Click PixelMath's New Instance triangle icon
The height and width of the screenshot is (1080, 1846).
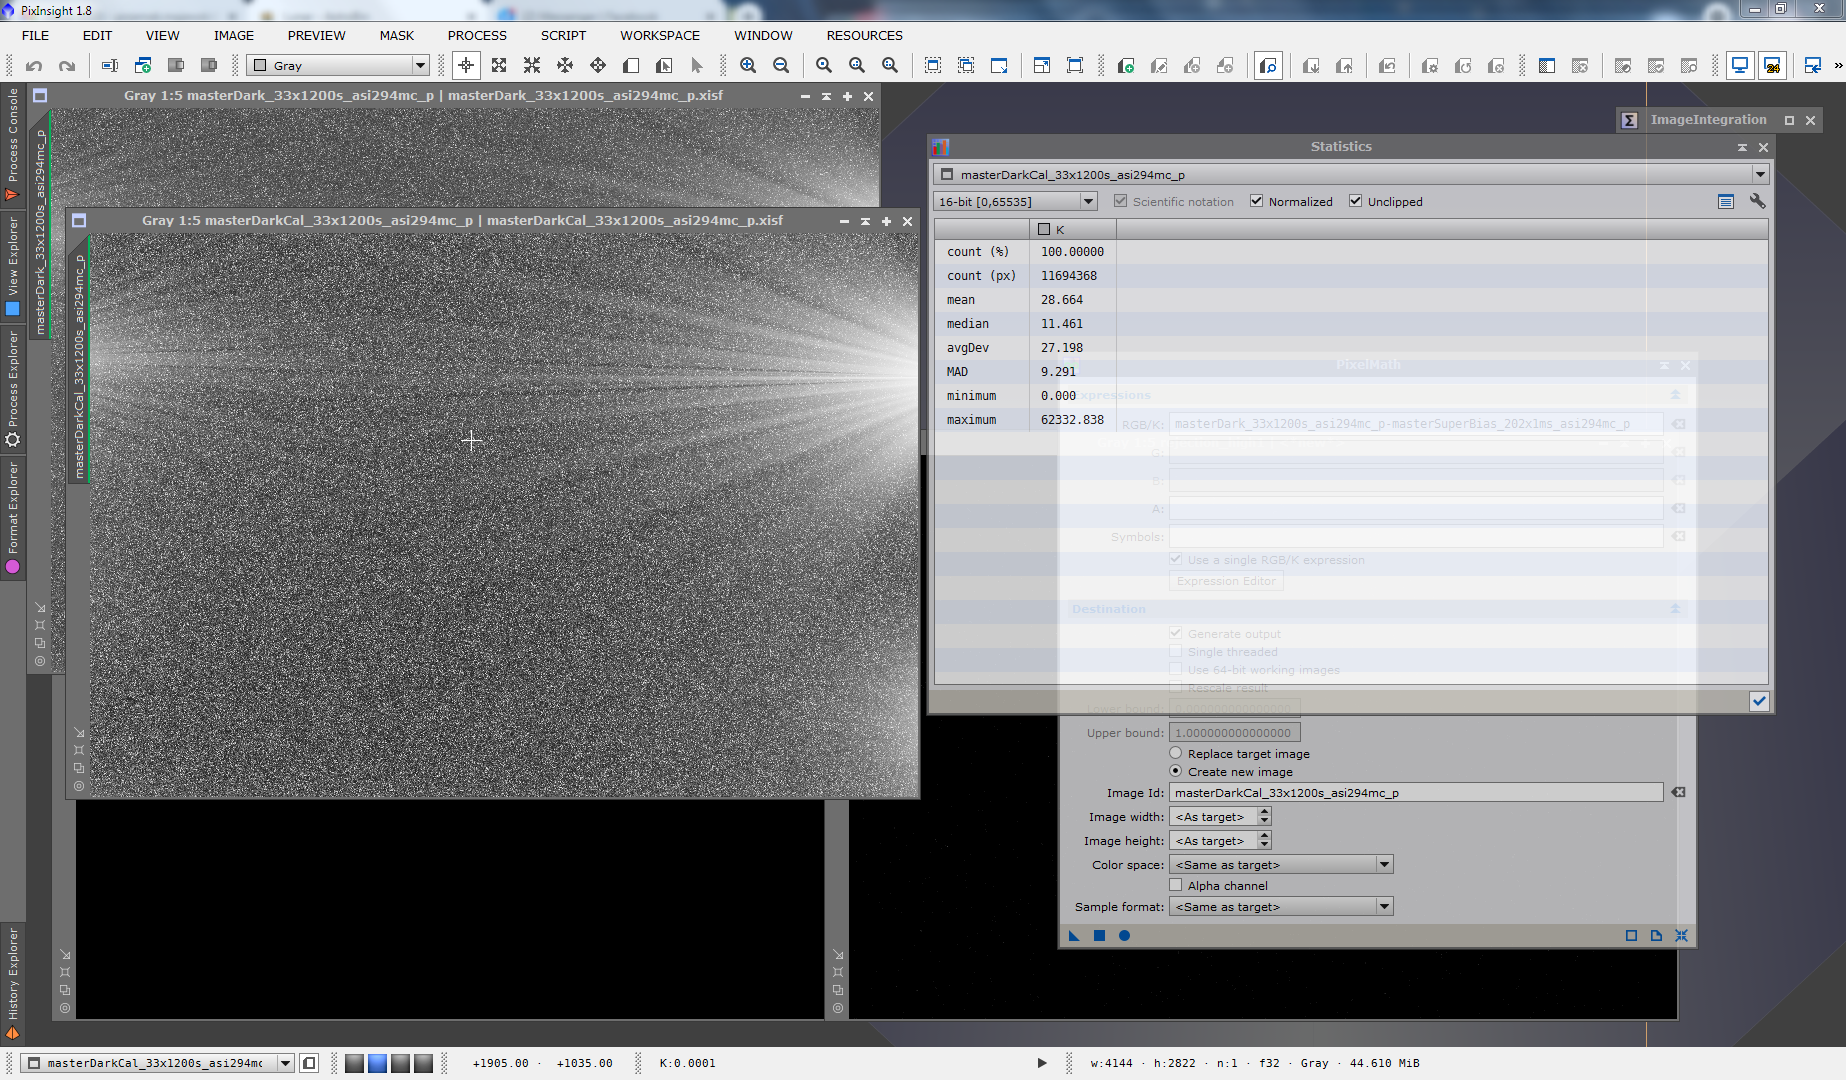[x=1074, y=936]
